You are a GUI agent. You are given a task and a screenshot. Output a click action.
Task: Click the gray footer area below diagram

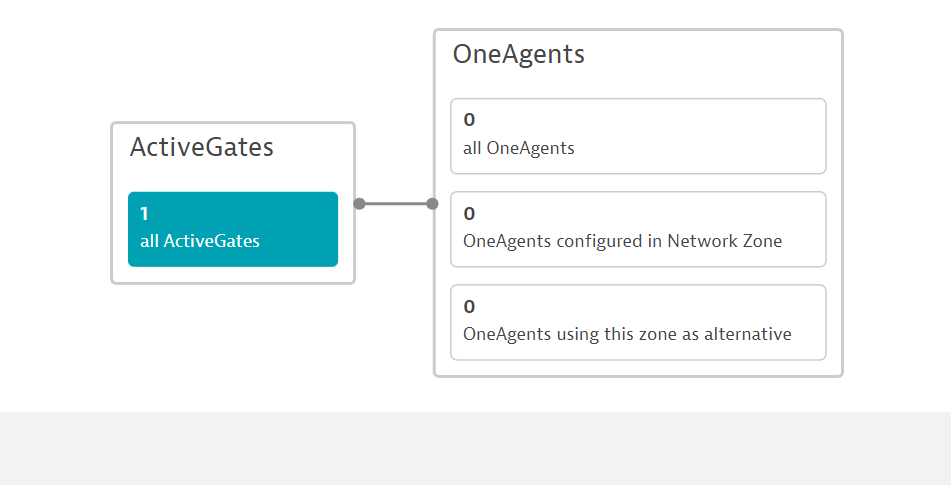475,448
